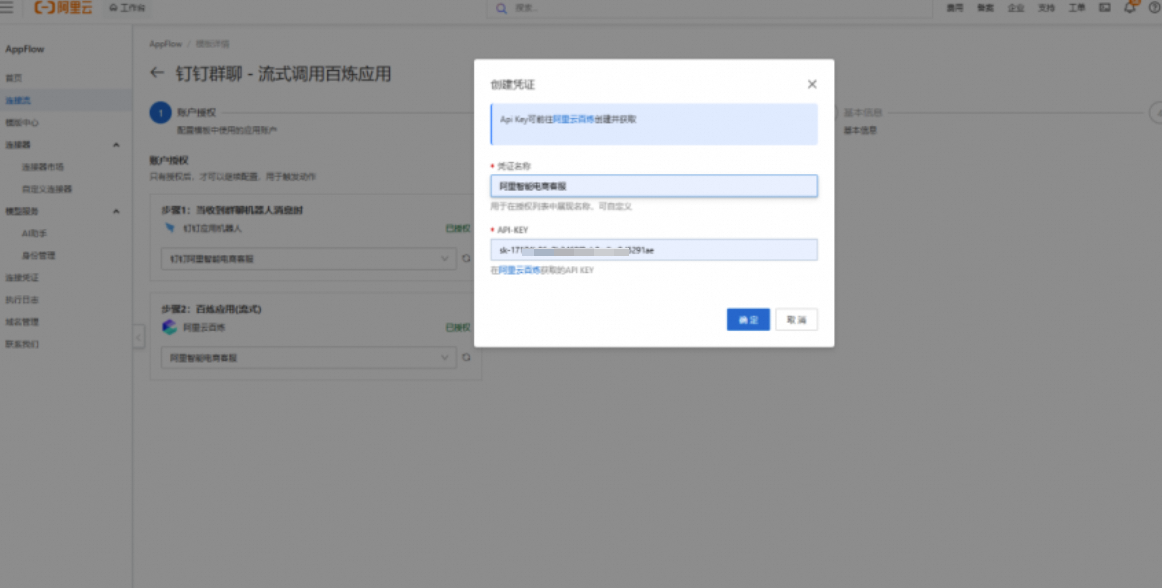The height and width of the screenshot is (588, 1162).
Task: Select 域名管理 in the sidebar
Action: click(x=22, y=323)
